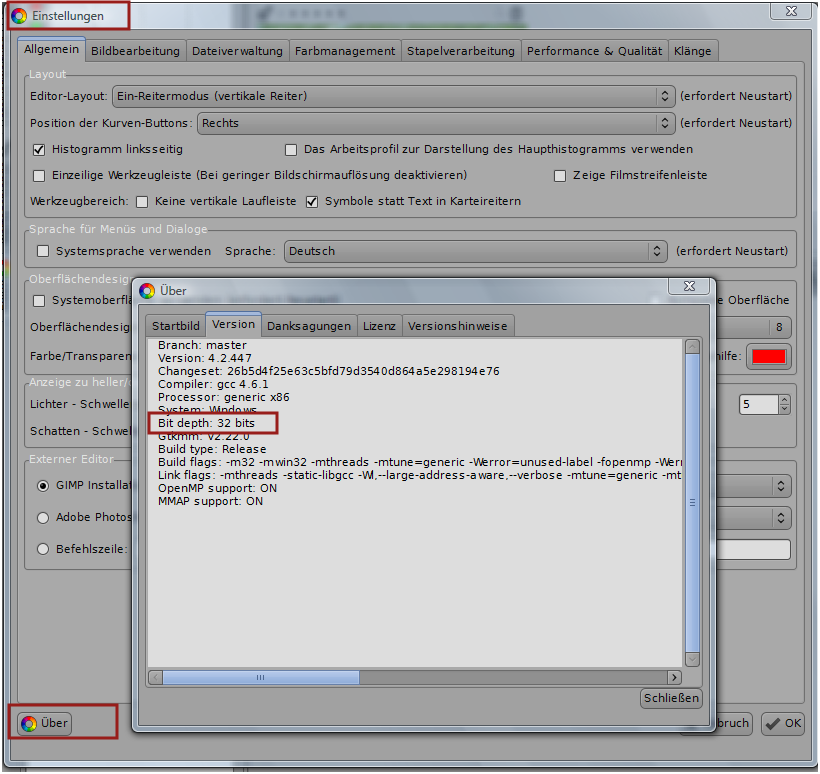The height and width of the screenshot is (774, 820).
Task: Switch to the Farbmanagement tab
Action: pos(345,51)
